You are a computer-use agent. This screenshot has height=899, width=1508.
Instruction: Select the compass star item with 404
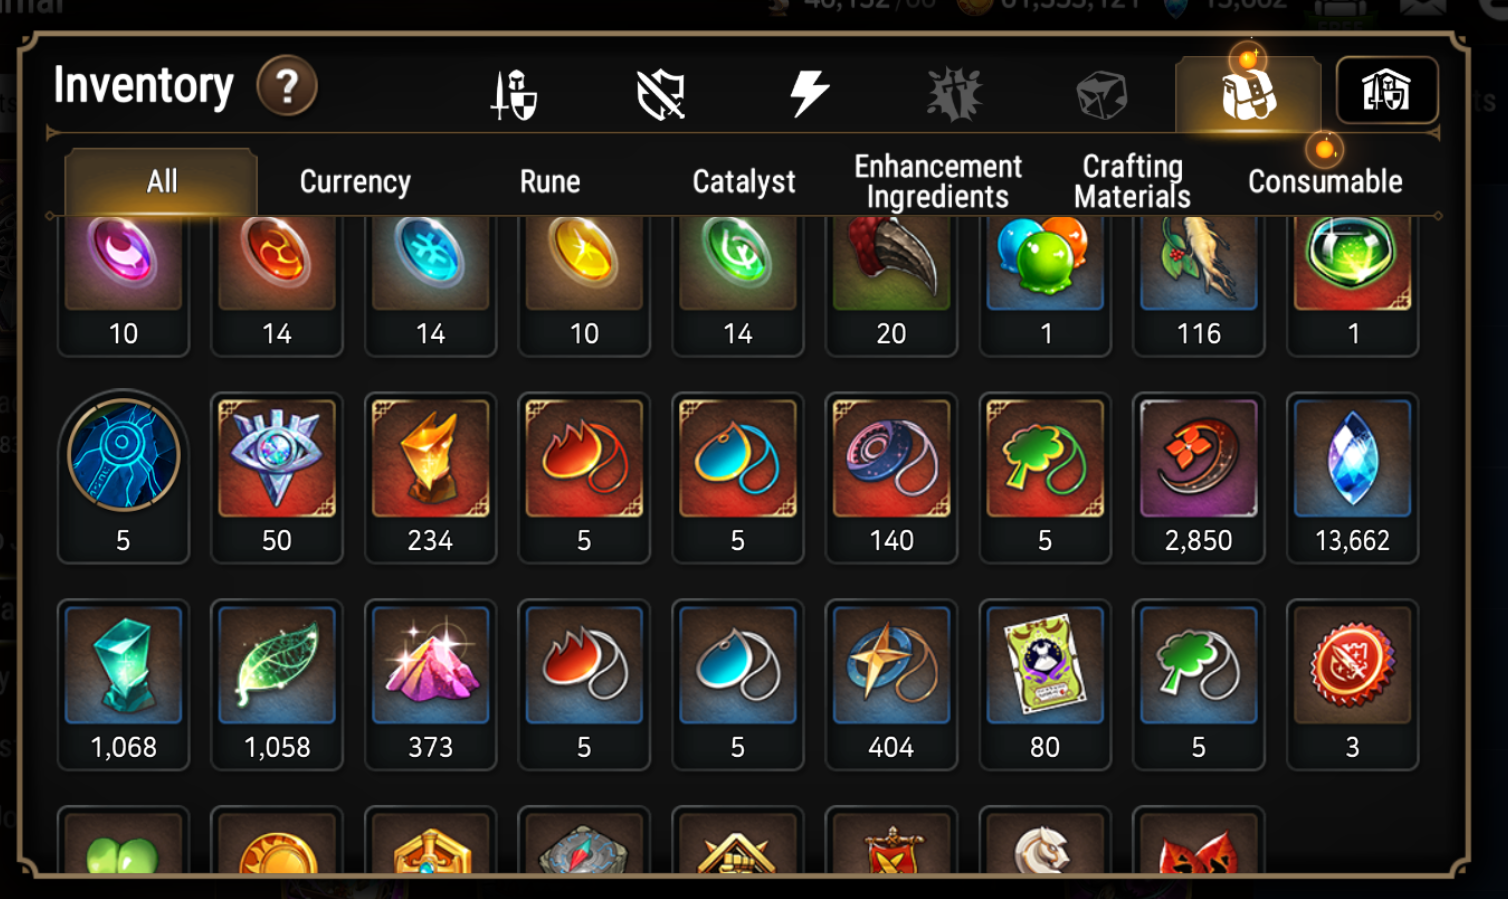coord(891,685)
